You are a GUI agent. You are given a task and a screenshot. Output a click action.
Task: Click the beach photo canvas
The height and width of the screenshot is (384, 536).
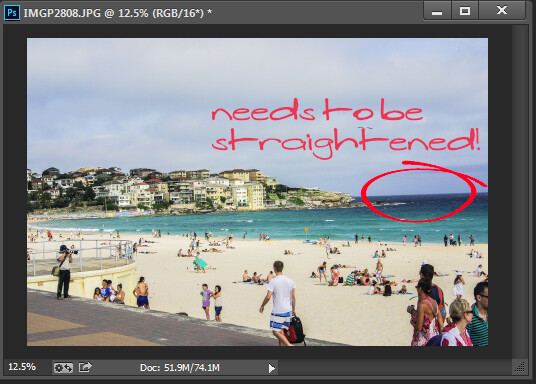[x=257, y=192]
